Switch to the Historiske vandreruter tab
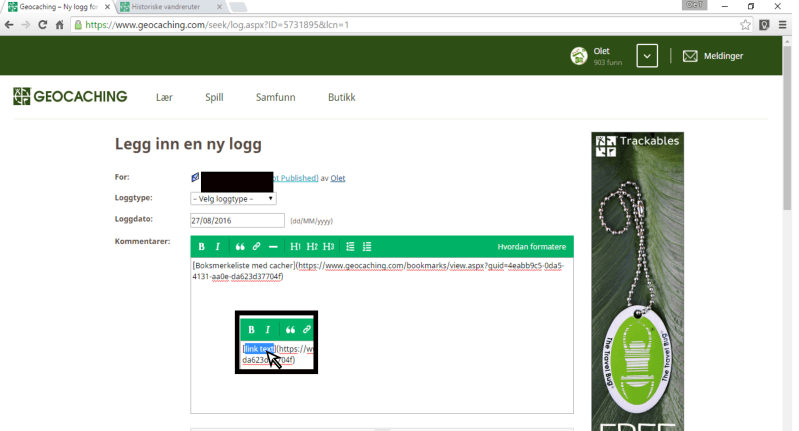Viewport: 799px width, 431px height. point(166,7)
